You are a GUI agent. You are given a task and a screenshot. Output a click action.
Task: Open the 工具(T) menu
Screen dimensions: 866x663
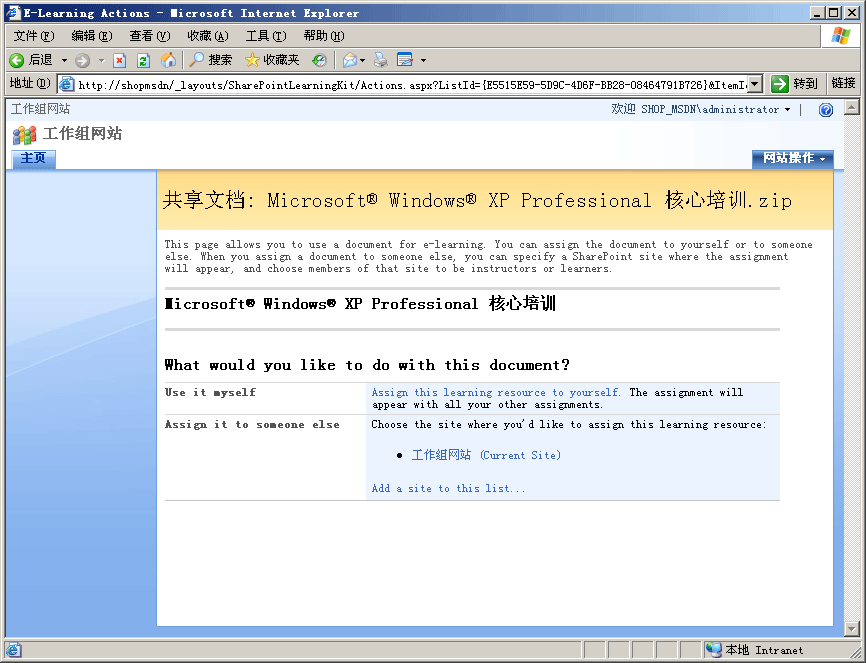point(266,36)
